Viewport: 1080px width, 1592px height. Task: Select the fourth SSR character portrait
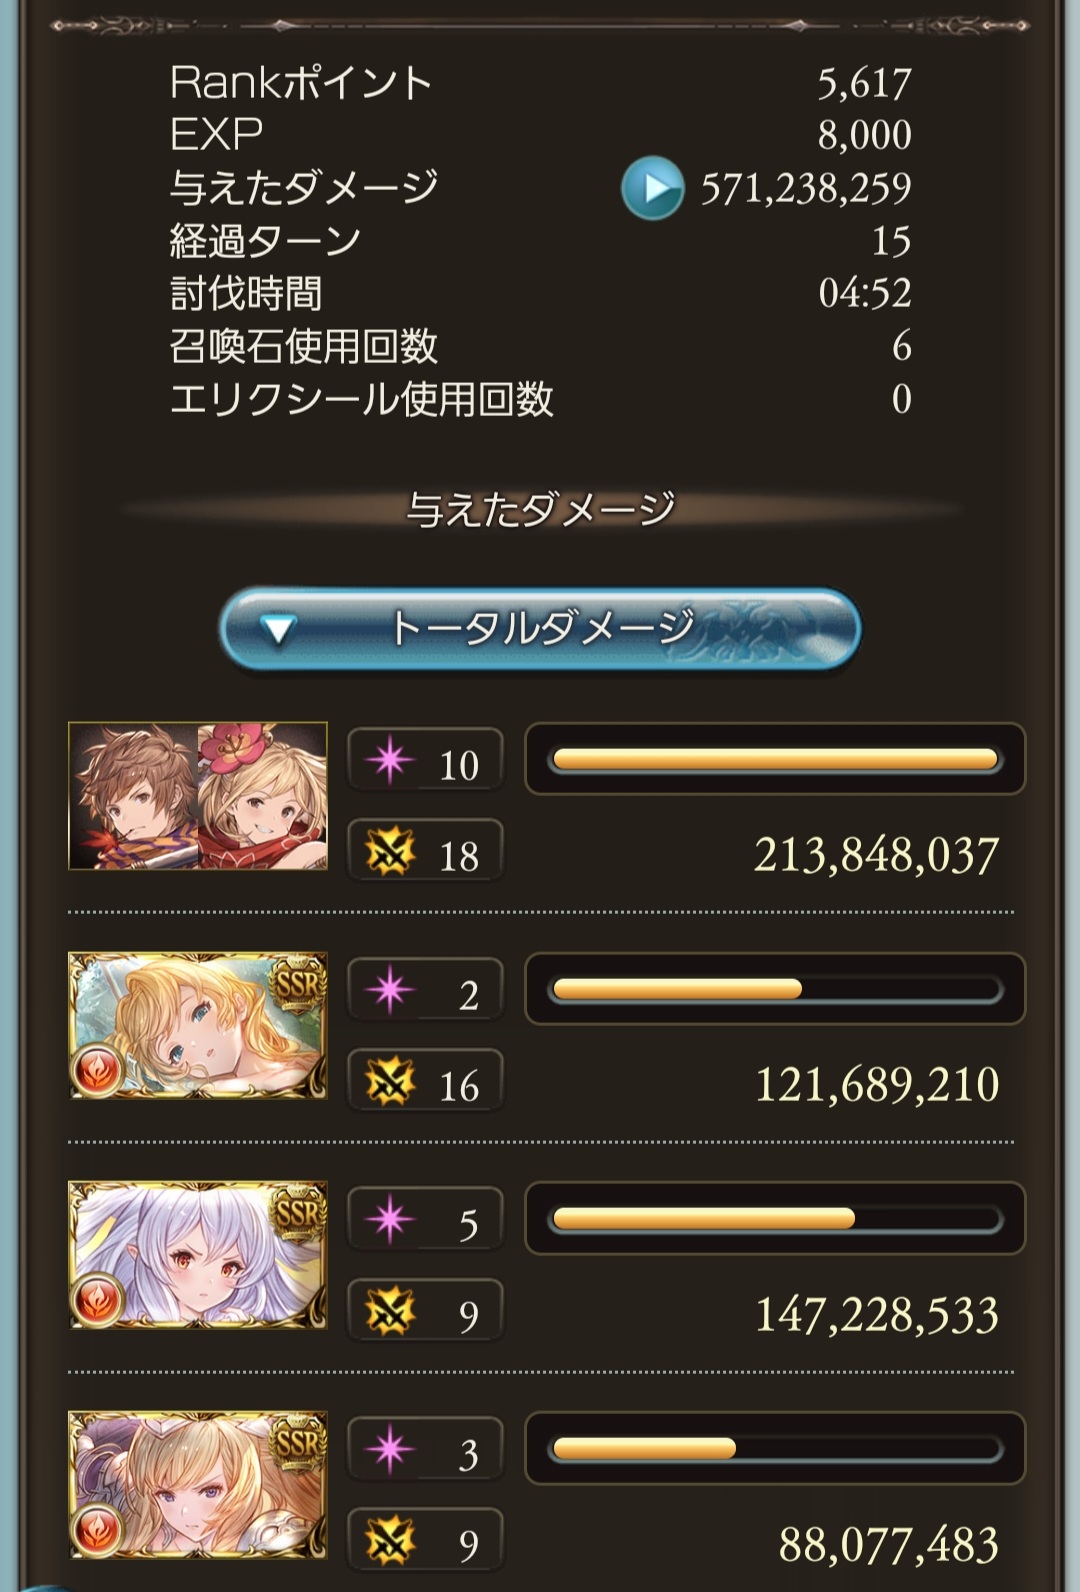tap(198, 1486)
